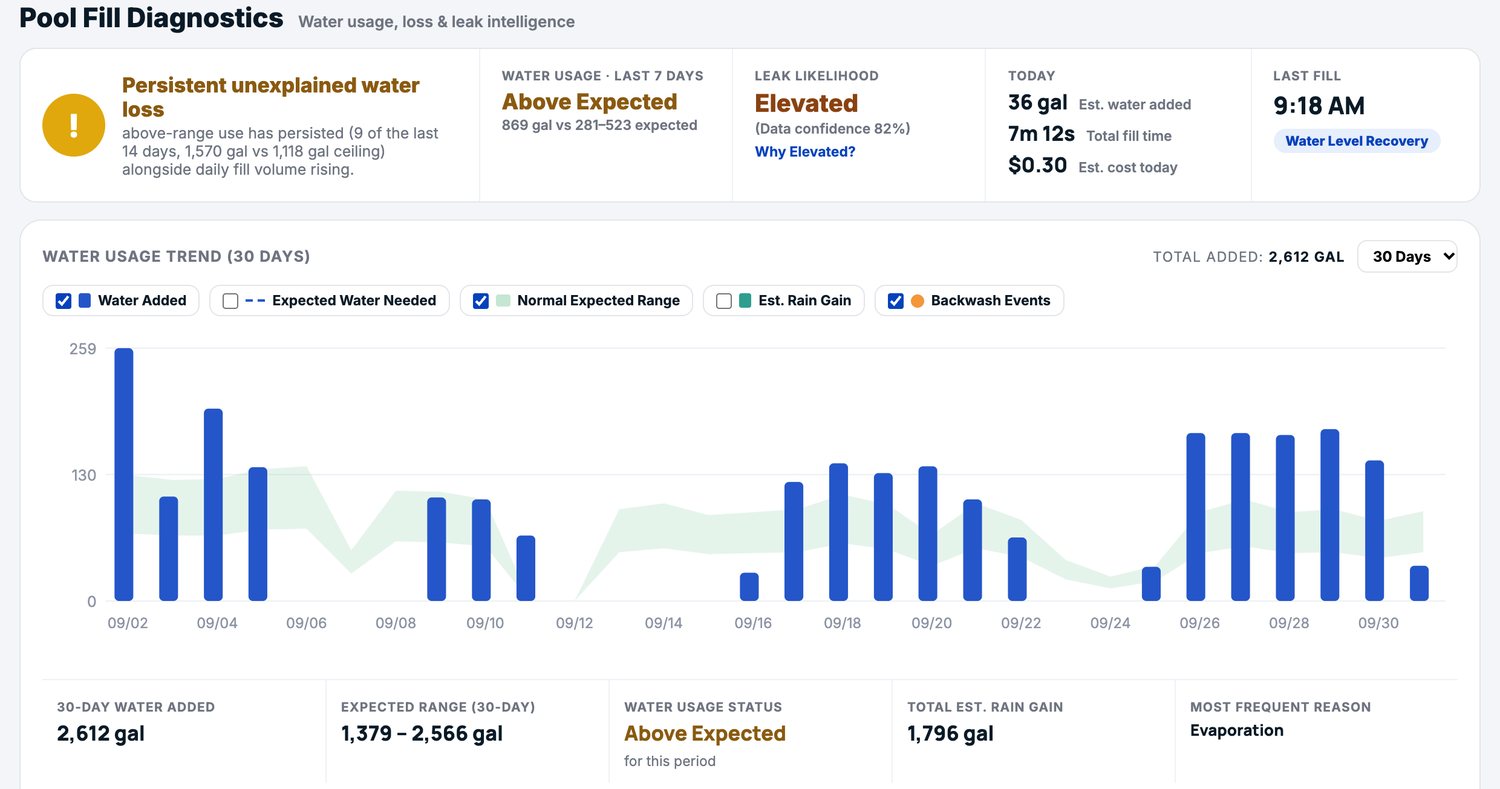Uncheck the Water Added checkbox
Screen dimensions: 1500x789
pos(63,300)
